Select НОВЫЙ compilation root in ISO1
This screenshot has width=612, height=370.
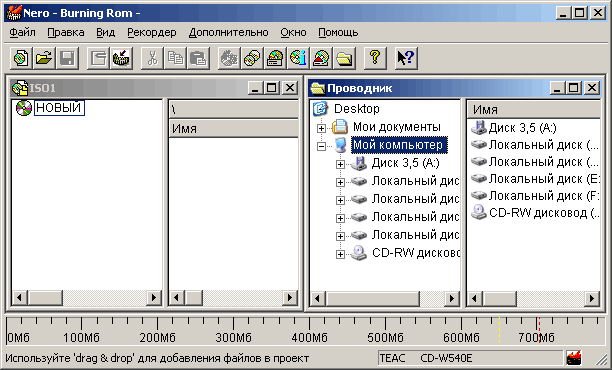pyautogui.click(x=59, y=108)
